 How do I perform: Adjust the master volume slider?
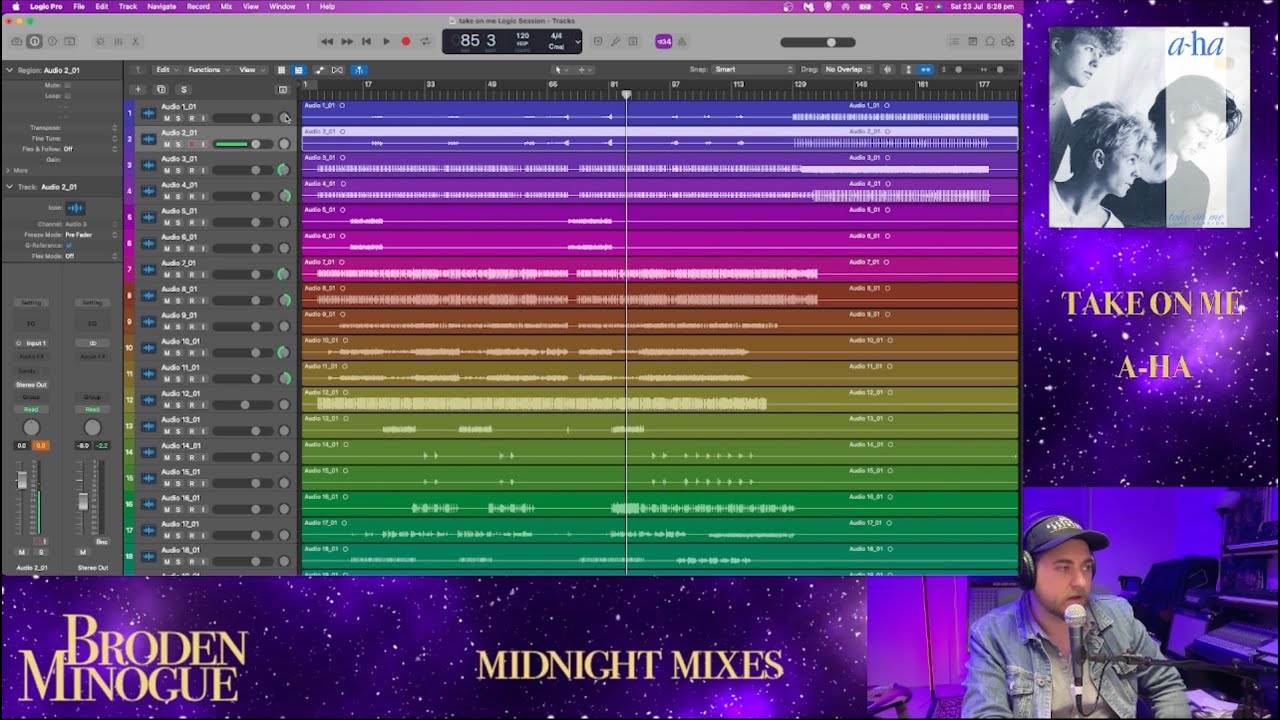coord(818,42)
